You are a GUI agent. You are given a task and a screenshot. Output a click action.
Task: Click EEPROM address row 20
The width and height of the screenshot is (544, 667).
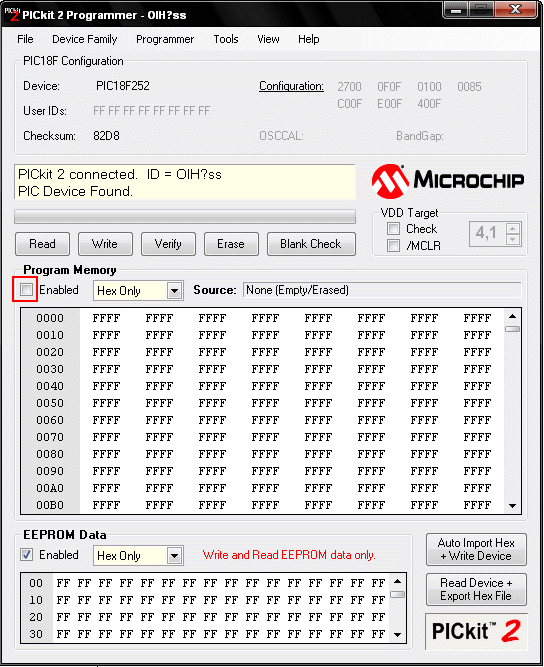[x=36, y=617]
